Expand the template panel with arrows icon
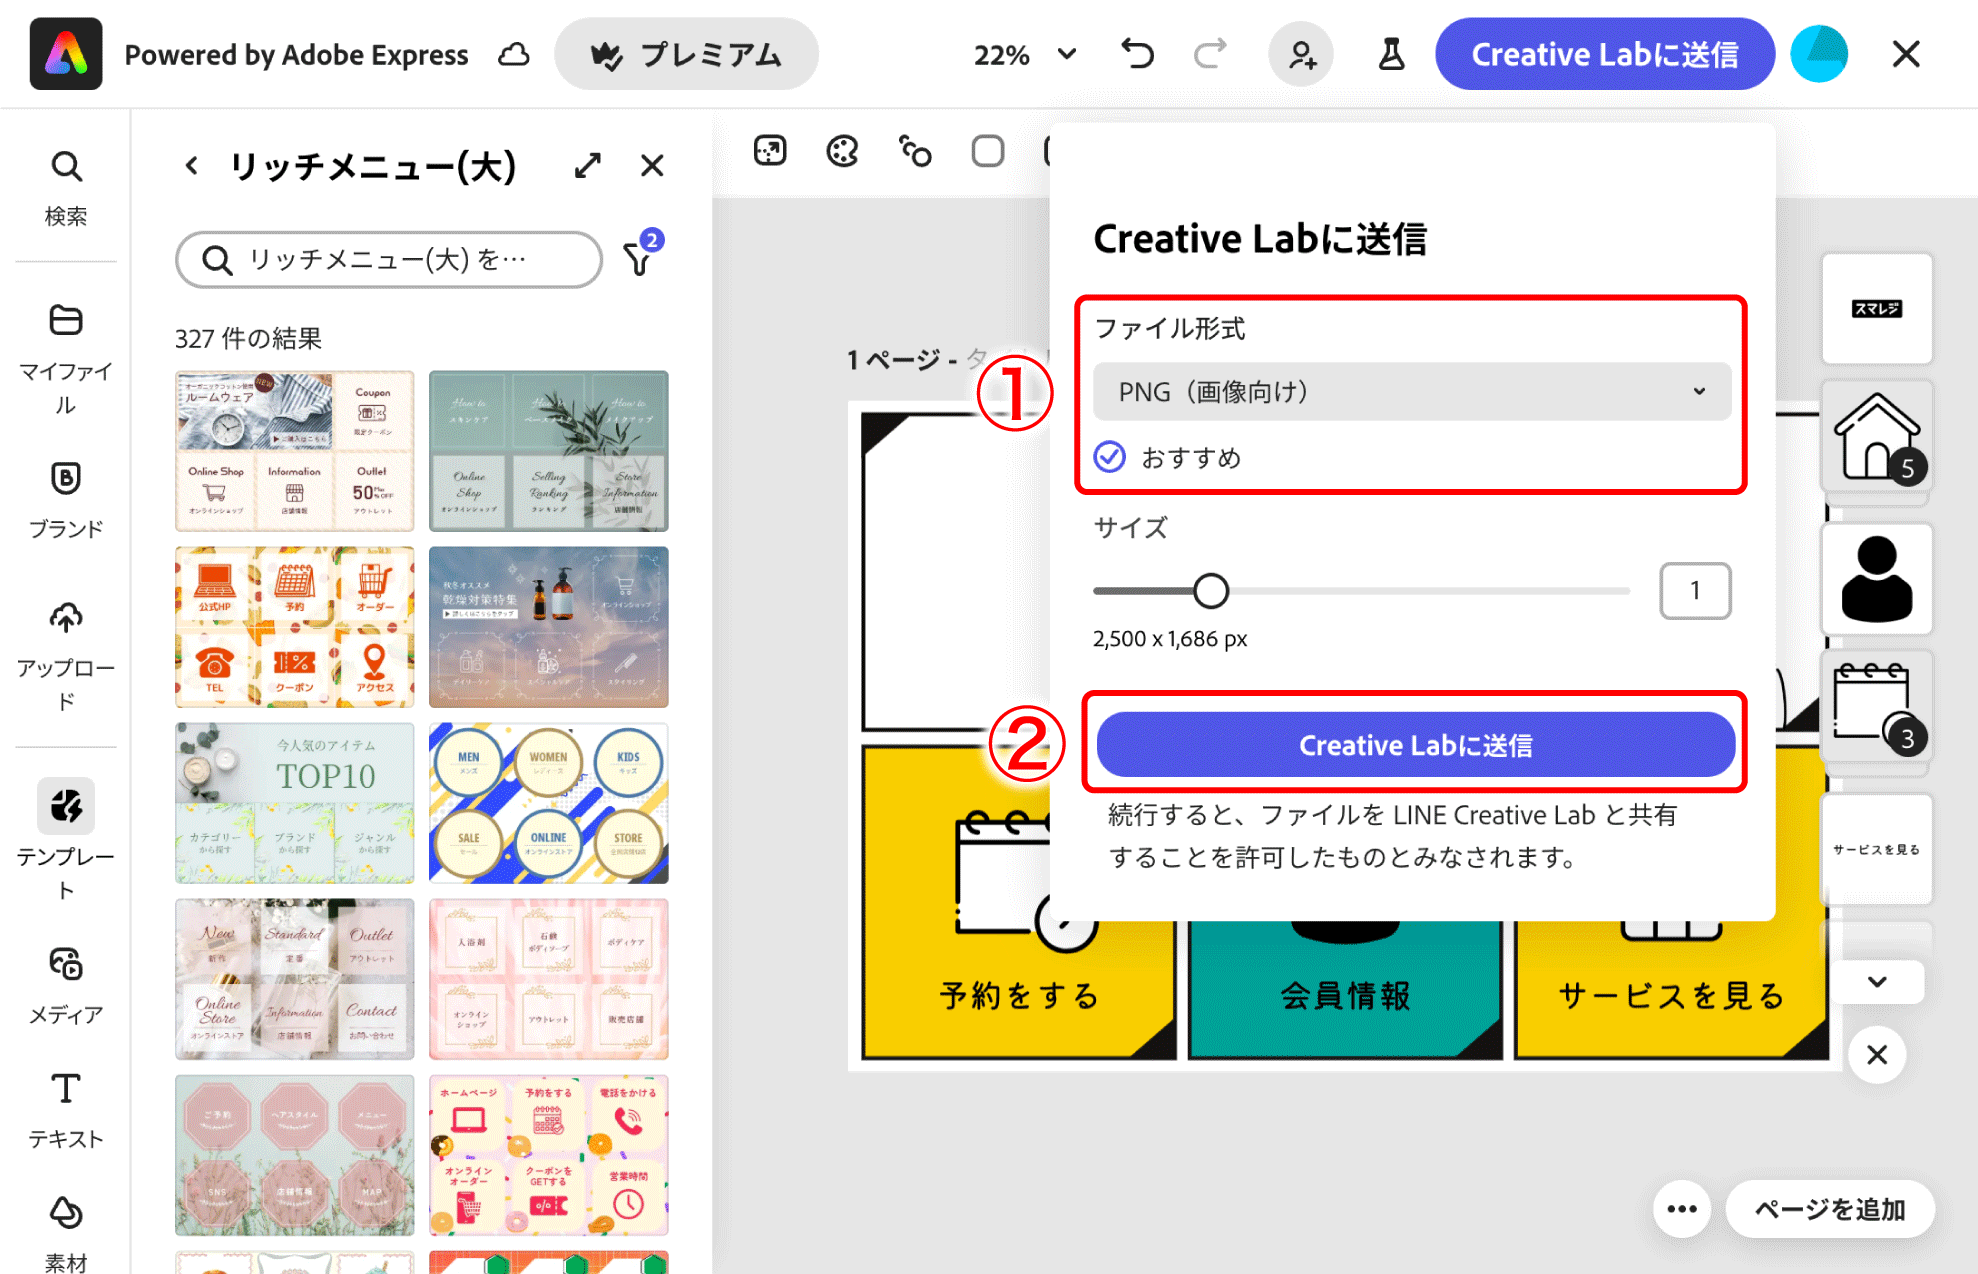This screenshot has height=1274, width=1978. click(588, 165)
